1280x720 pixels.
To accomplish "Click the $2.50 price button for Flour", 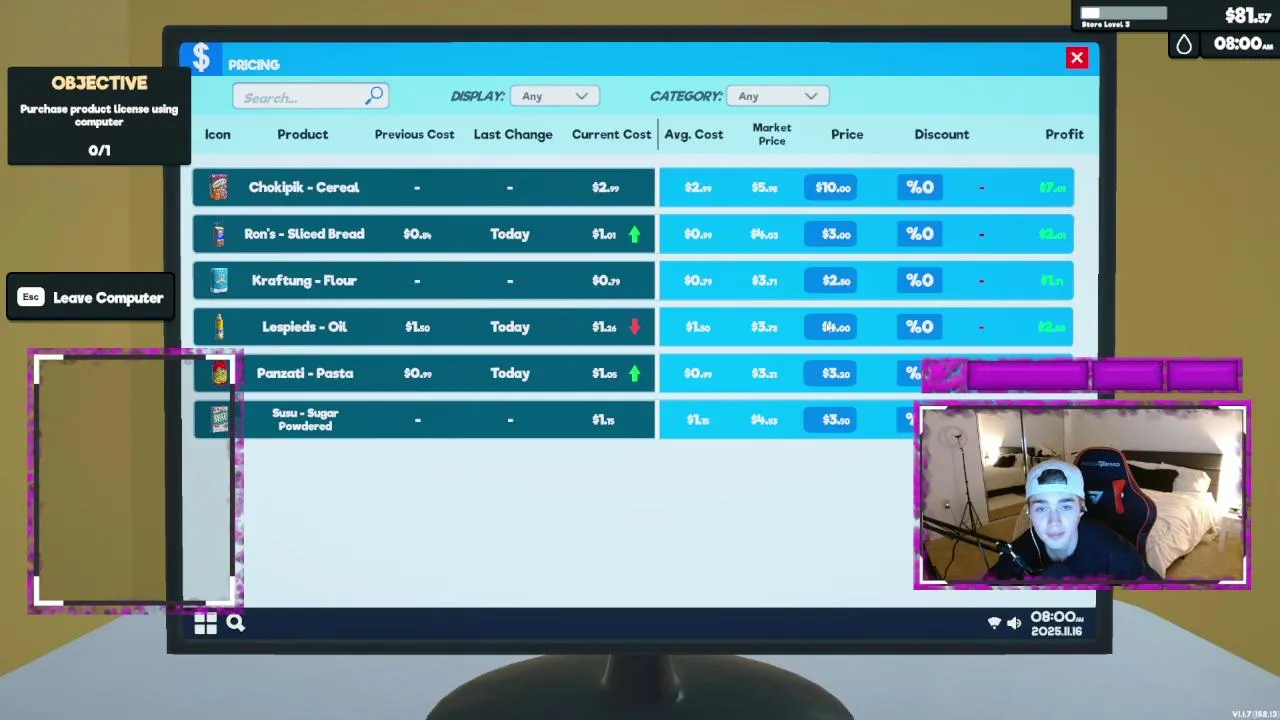I will coord(832,280).
